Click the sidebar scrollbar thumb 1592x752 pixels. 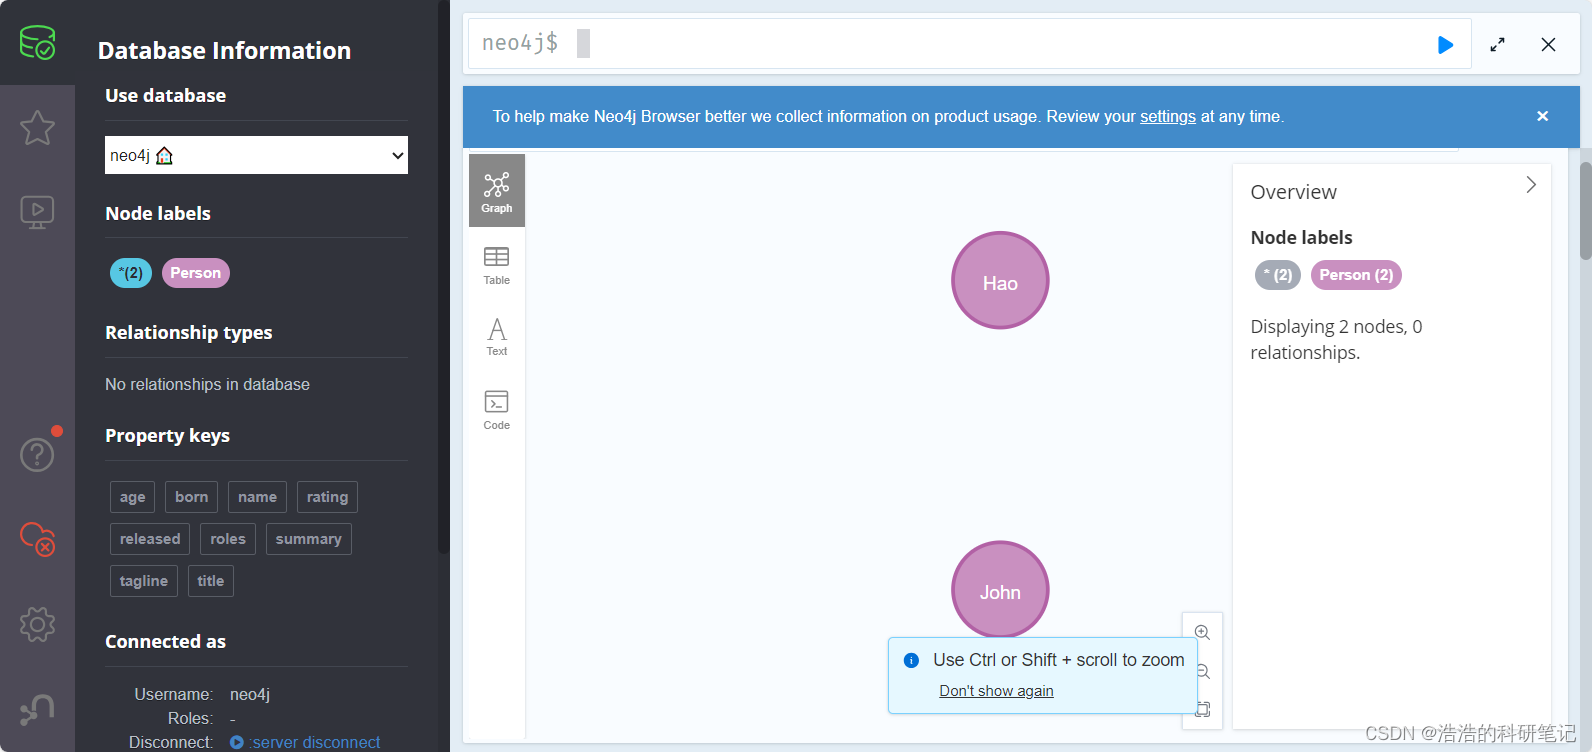[x=443, y=276]
